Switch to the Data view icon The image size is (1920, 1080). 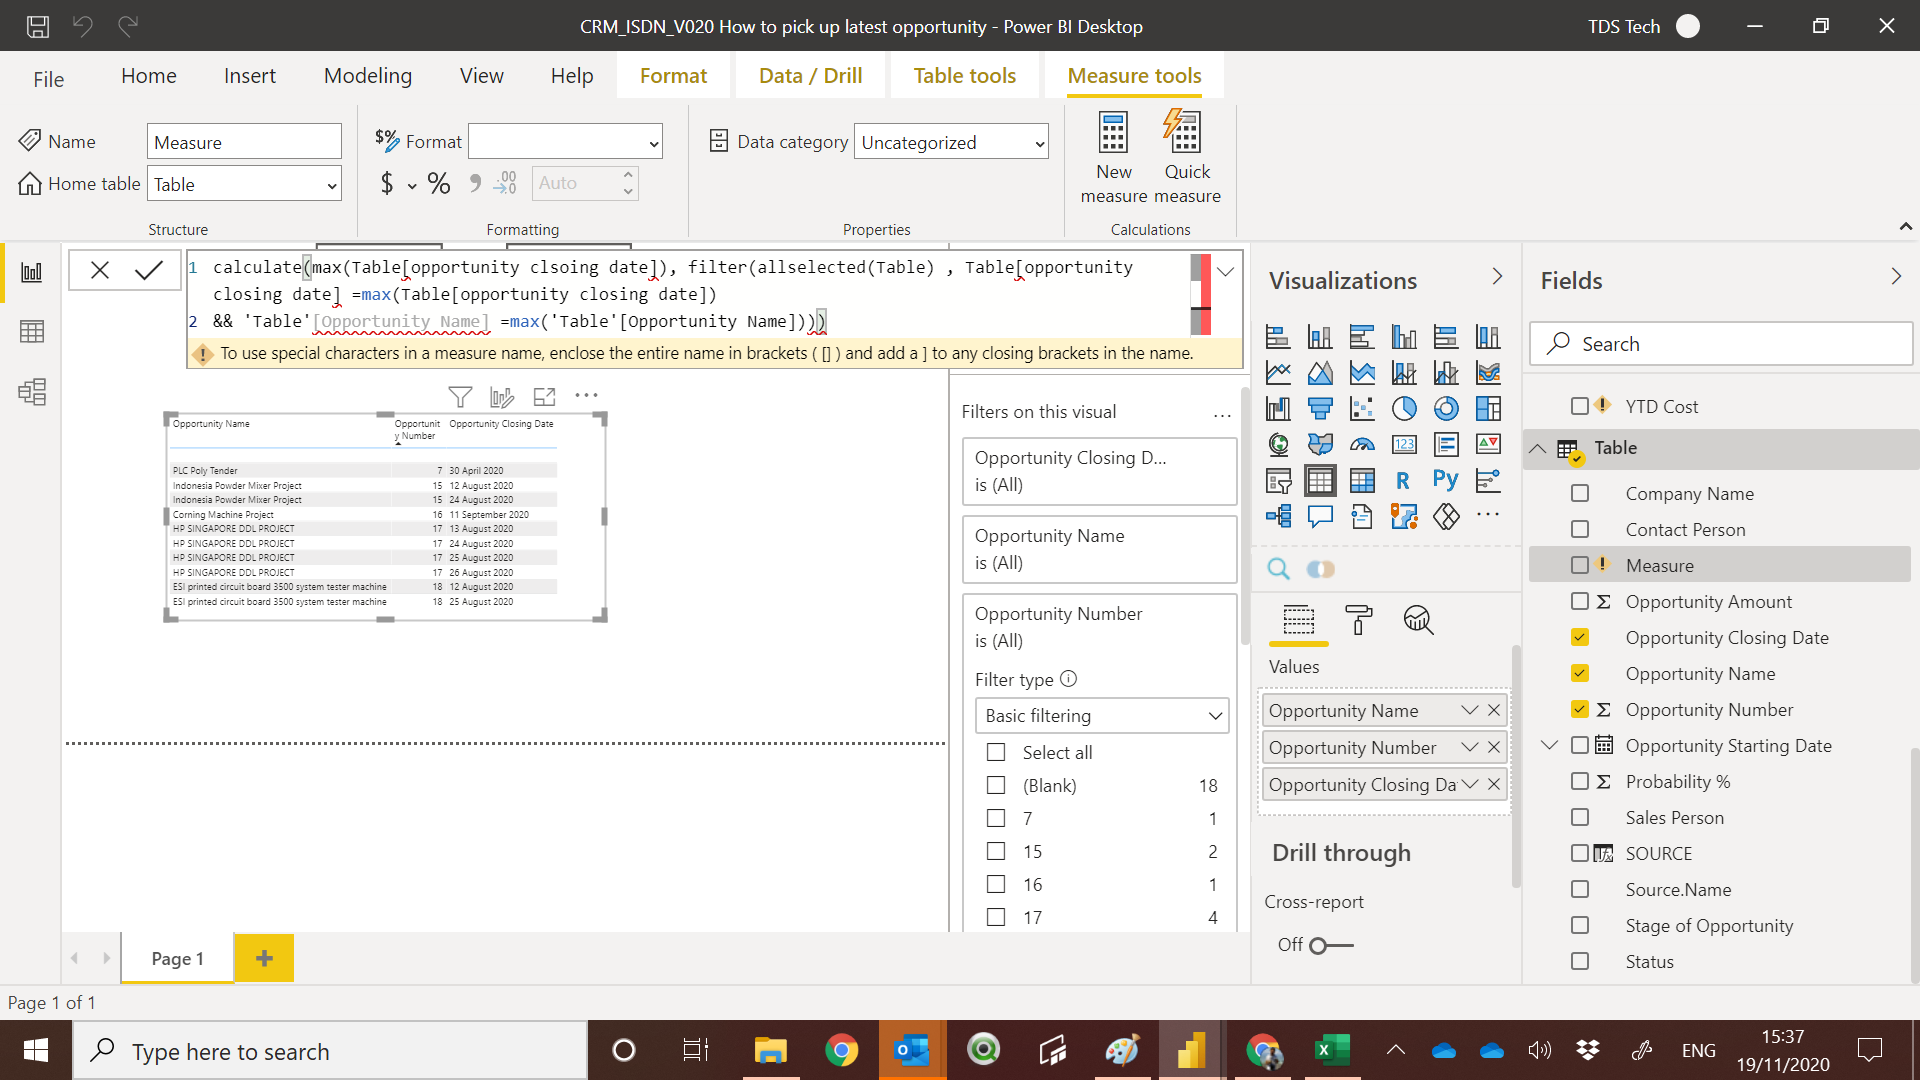coord(32,332)
